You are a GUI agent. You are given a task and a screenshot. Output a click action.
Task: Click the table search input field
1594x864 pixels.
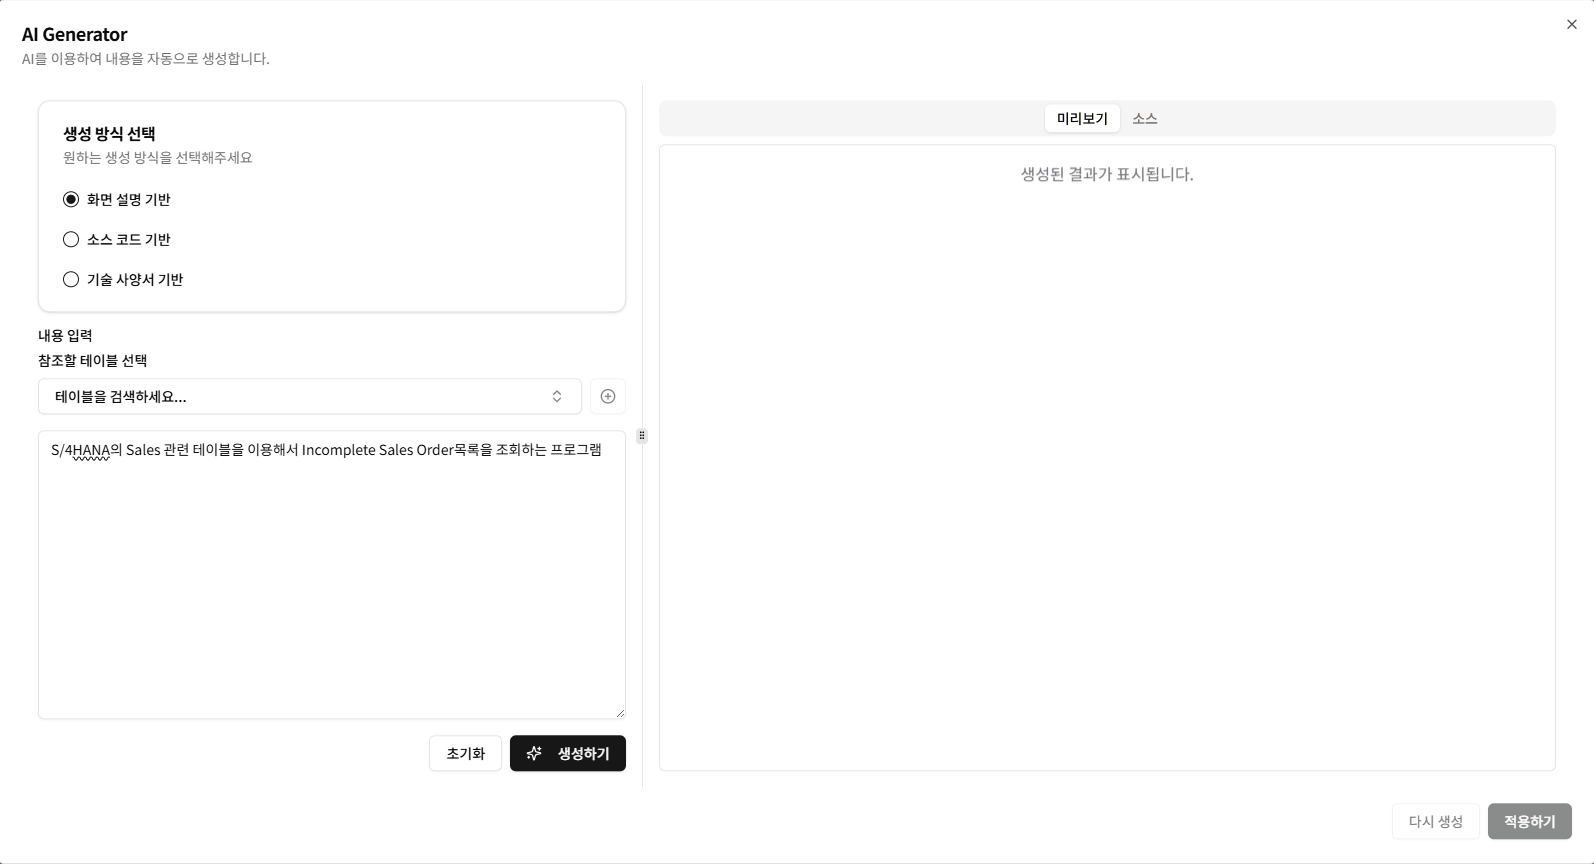click(x=250, y=396)
